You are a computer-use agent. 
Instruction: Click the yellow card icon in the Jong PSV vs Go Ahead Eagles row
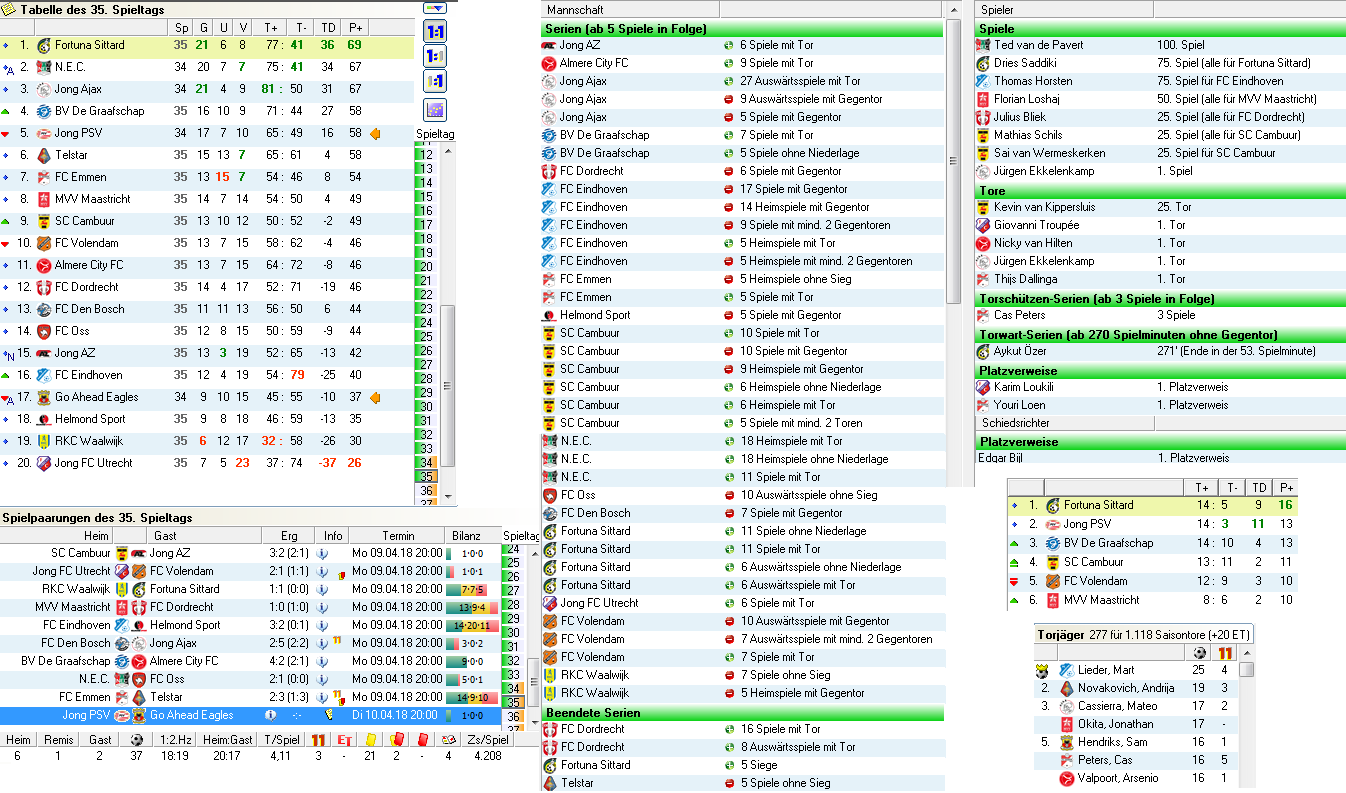pos(327,715)
